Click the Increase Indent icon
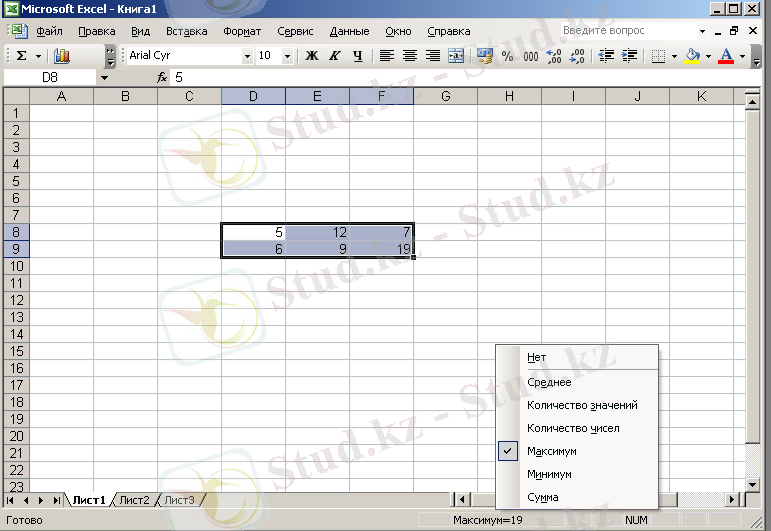Viewport: 771px width, 531px height. 629,56
